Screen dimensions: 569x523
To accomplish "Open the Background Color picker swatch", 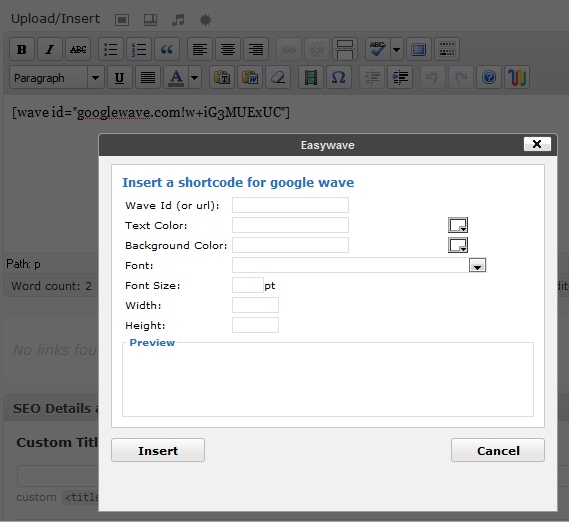I will click(458, 245).
